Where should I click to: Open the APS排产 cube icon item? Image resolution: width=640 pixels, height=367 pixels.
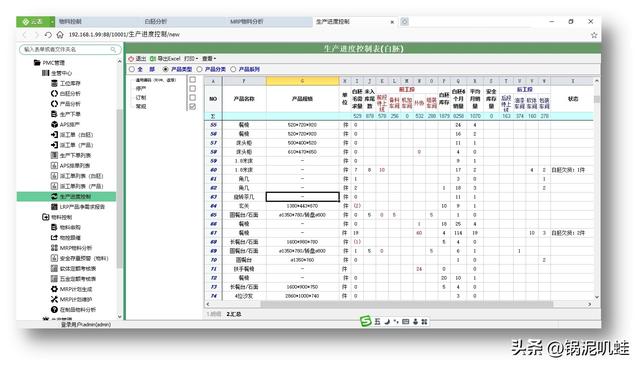click(x=54, y=125)
